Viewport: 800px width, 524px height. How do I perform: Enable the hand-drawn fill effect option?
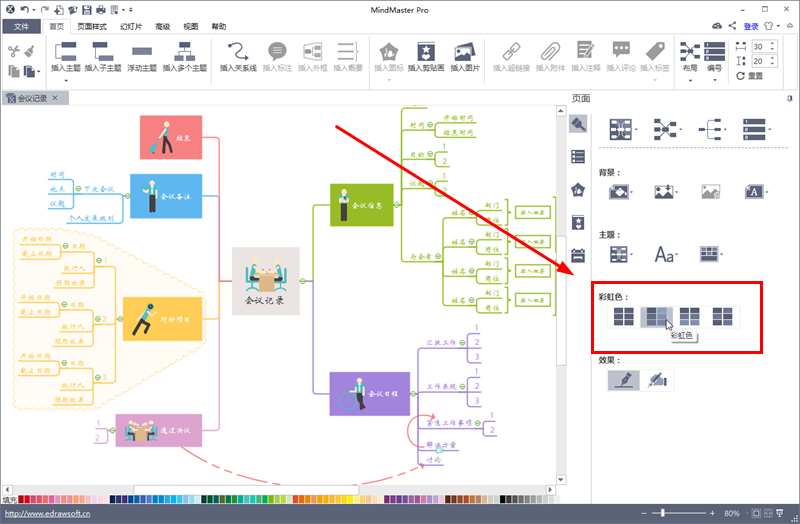pyautogui.click(x=657, y=380)
